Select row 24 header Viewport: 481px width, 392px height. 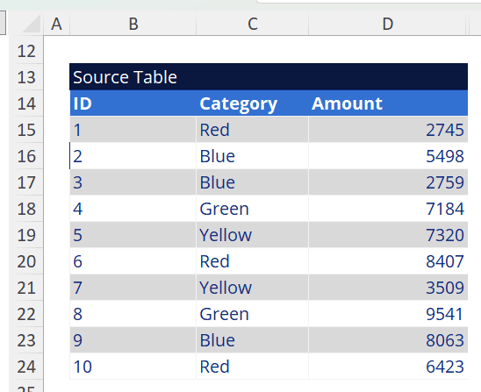26,367
